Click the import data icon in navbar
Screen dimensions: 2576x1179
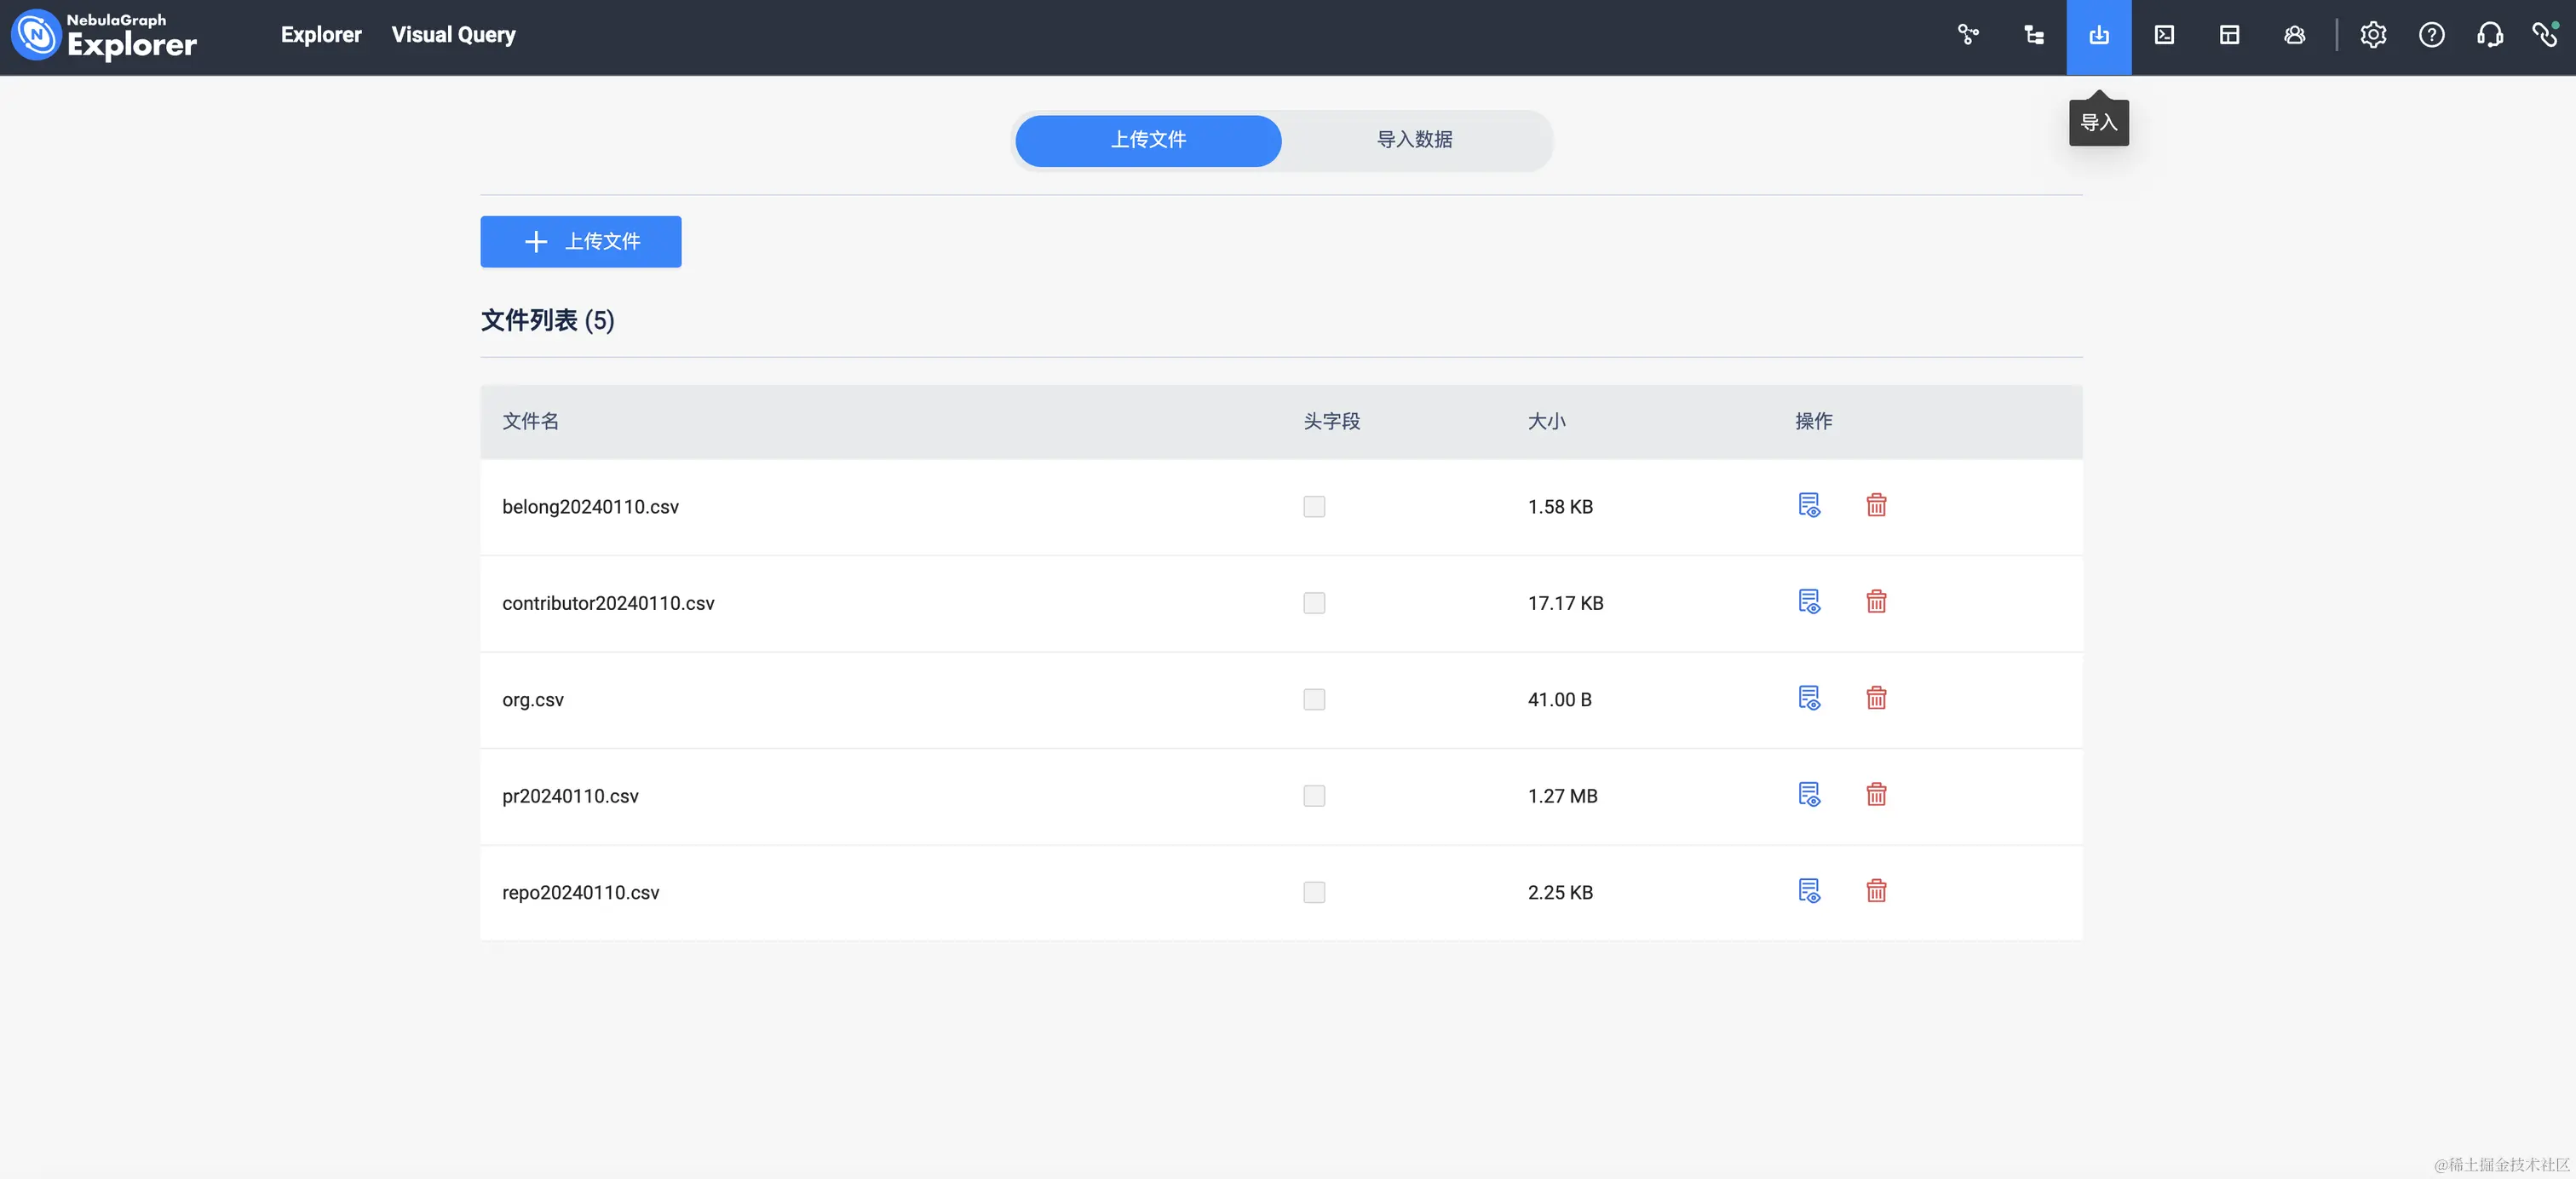[2098, 35]
